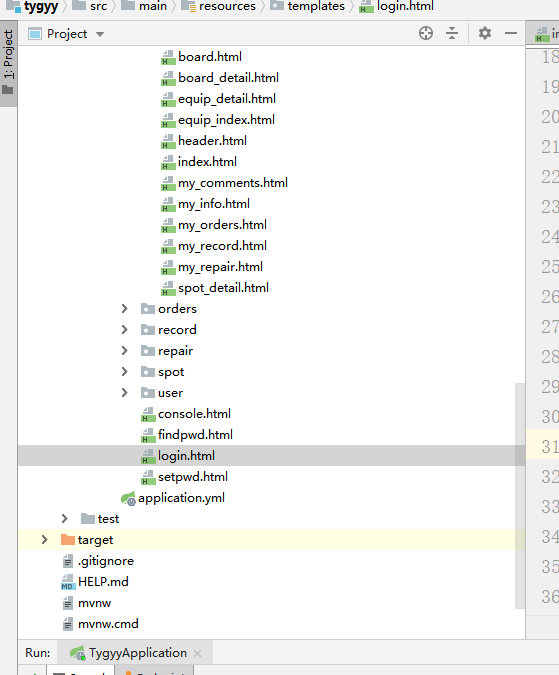Viewport: 559px width, 675px height.
Task: Hide the Project panel with minus icon
Action: [511, 33]
